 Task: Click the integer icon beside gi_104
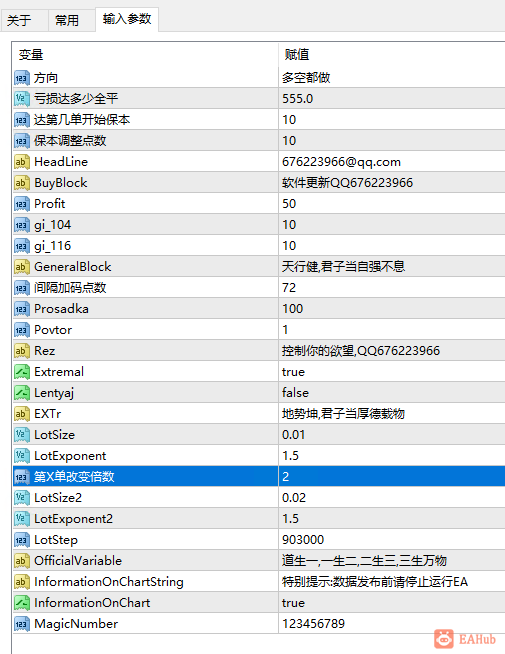[22, 224]
